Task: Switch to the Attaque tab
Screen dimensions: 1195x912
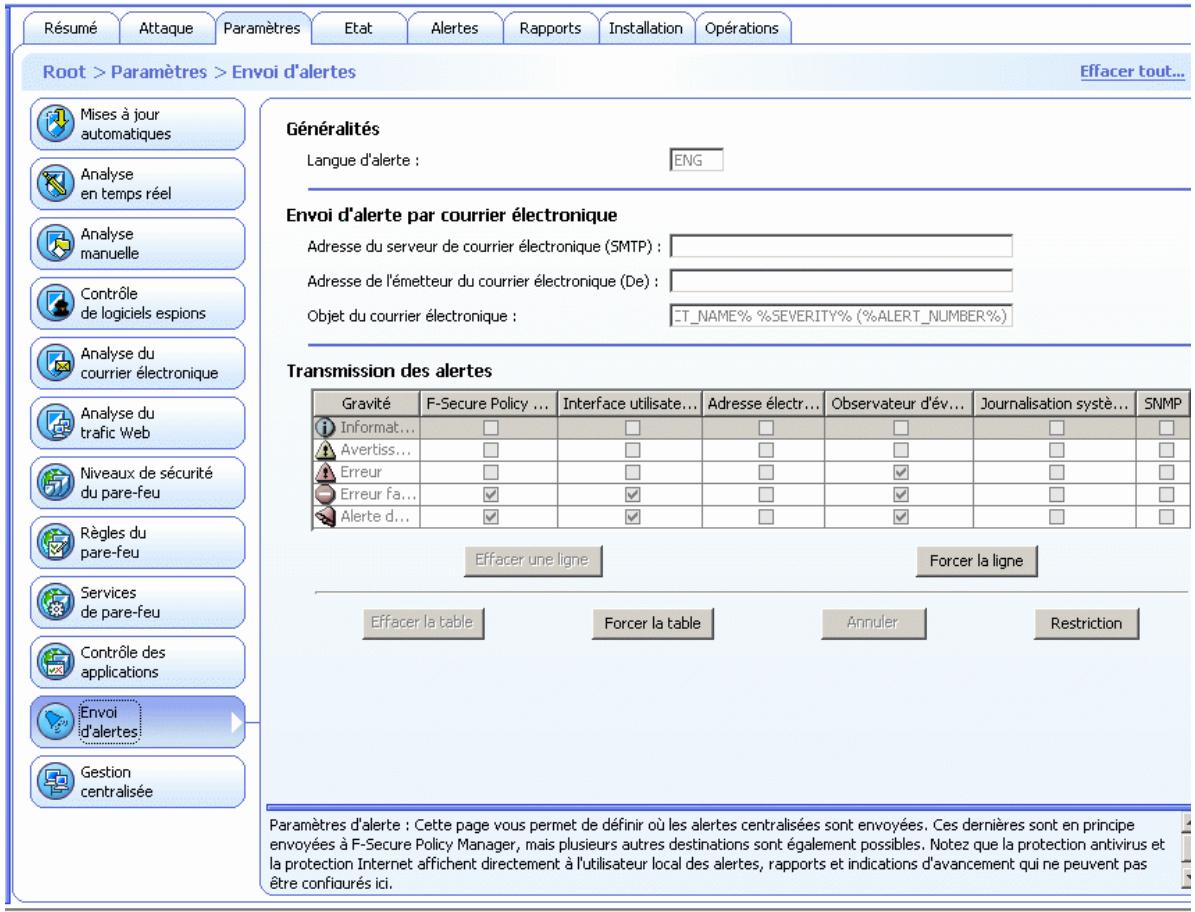Action: [166, 29]
